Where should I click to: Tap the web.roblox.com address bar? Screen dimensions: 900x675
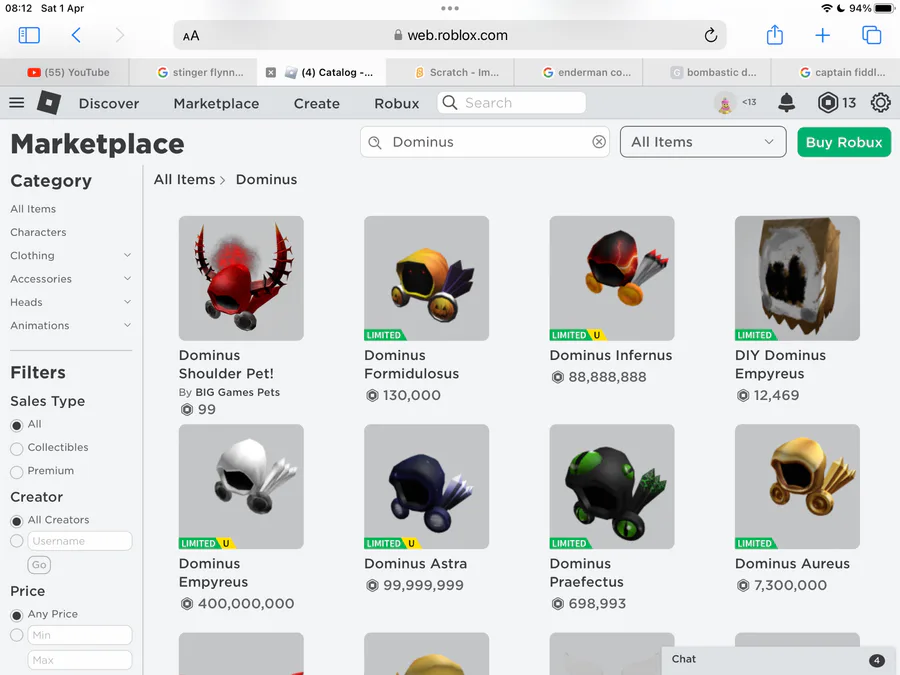pos(450,35)
